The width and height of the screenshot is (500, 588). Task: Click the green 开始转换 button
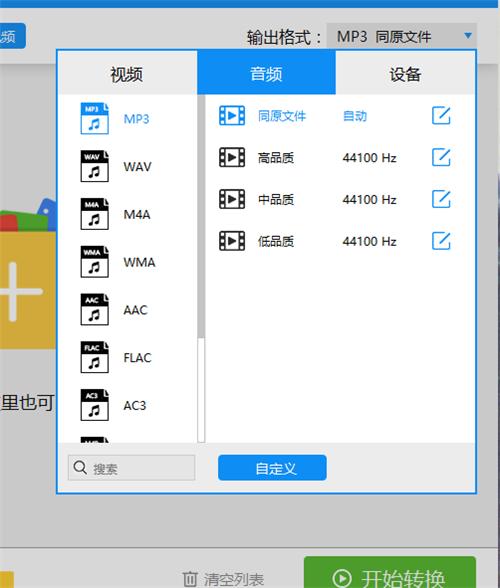point(390,573)
